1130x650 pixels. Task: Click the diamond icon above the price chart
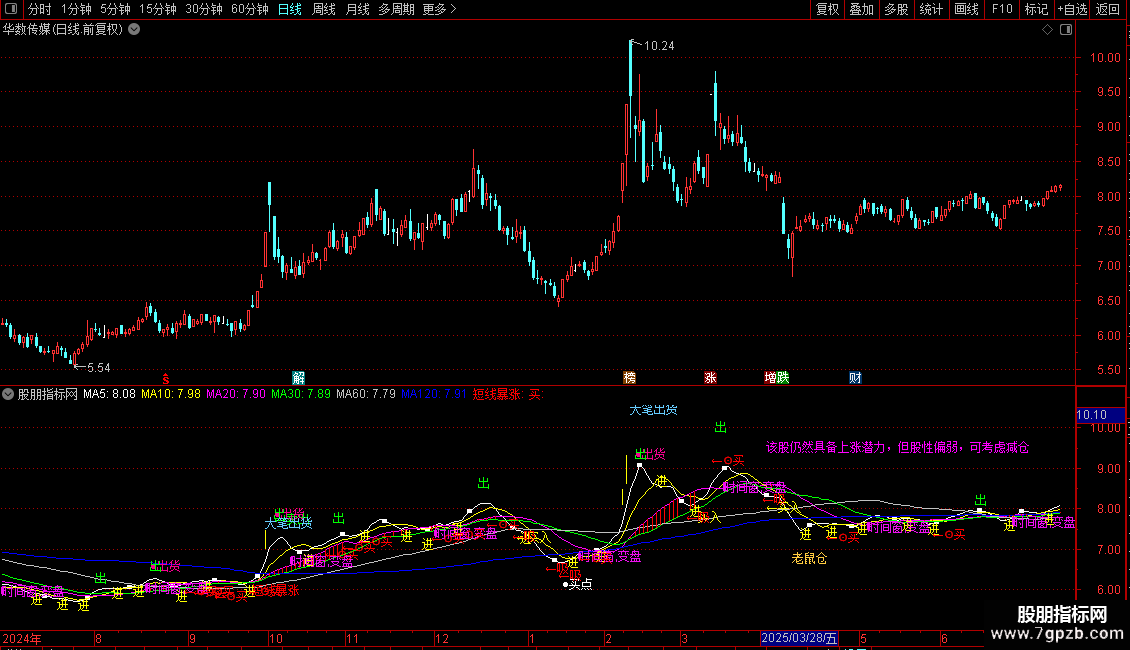coord(1047,30)
